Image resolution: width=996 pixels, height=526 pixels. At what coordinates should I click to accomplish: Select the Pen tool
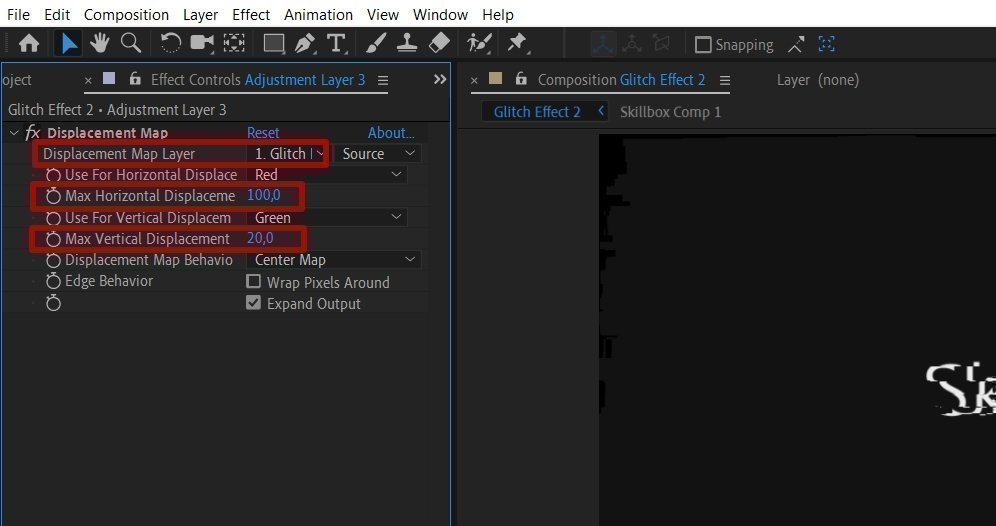pos(306,44)
